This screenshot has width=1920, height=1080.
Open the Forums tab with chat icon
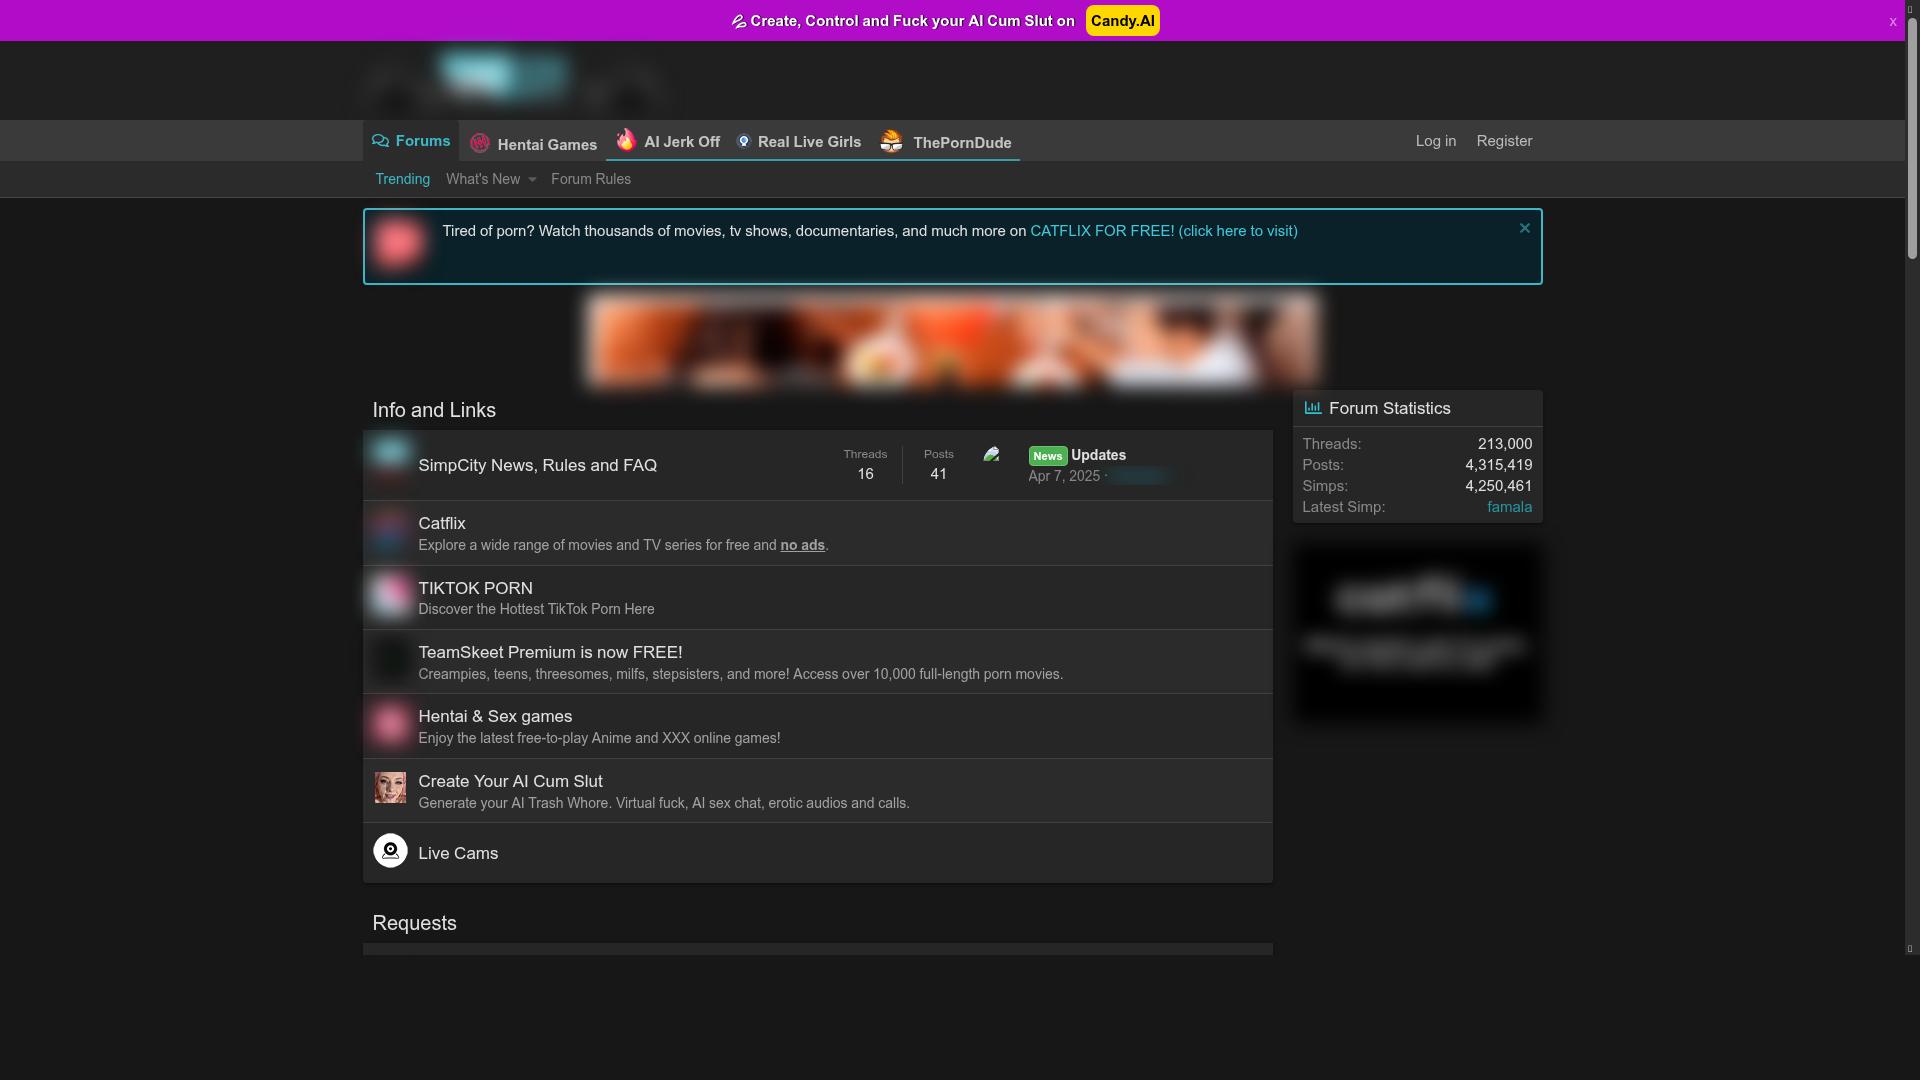411,141
